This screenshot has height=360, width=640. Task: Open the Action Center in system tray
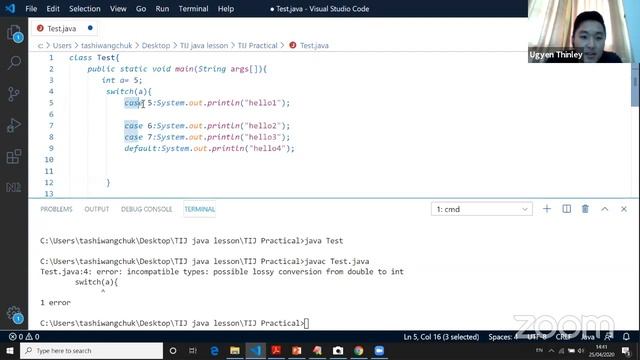pyautogui.click(x=626, y=351)
